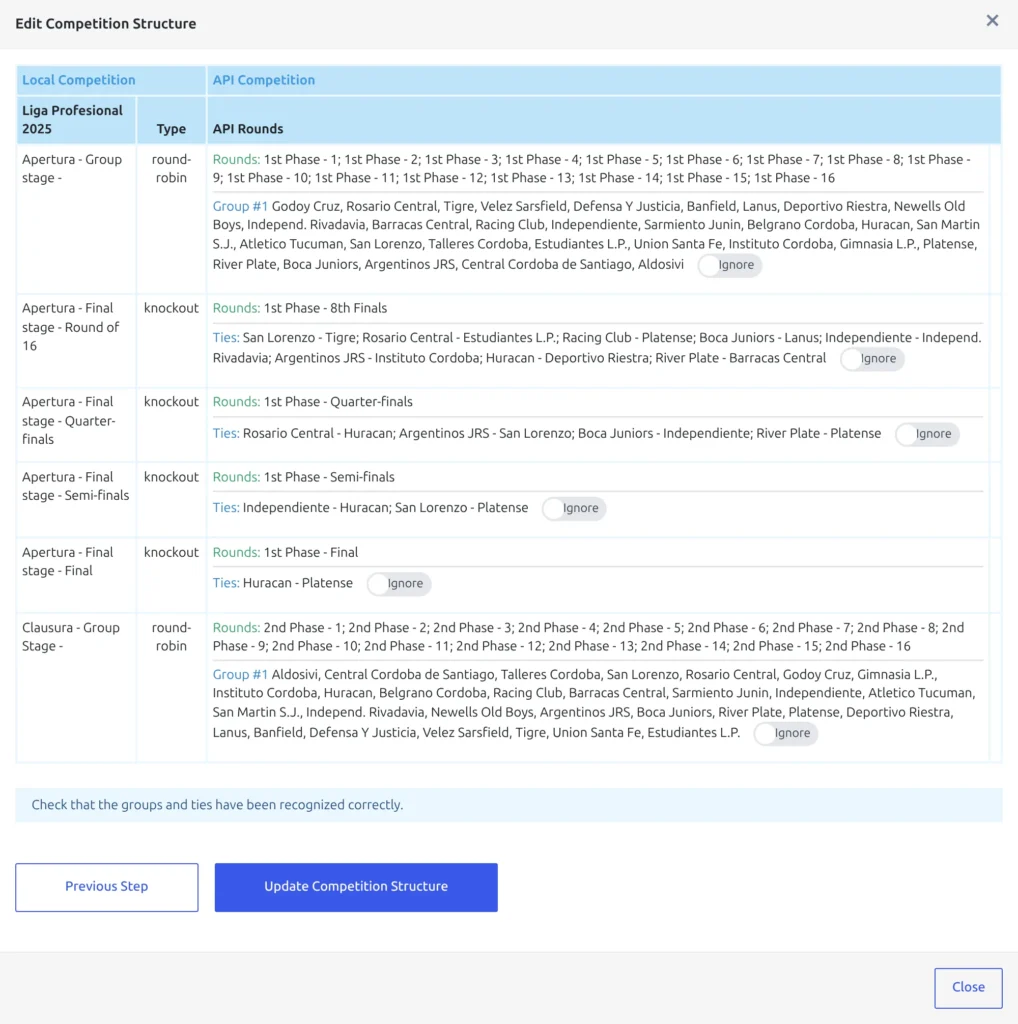
Task: Click Group #1 label in Apertura Group stage
Action: (x=240, y=206)
